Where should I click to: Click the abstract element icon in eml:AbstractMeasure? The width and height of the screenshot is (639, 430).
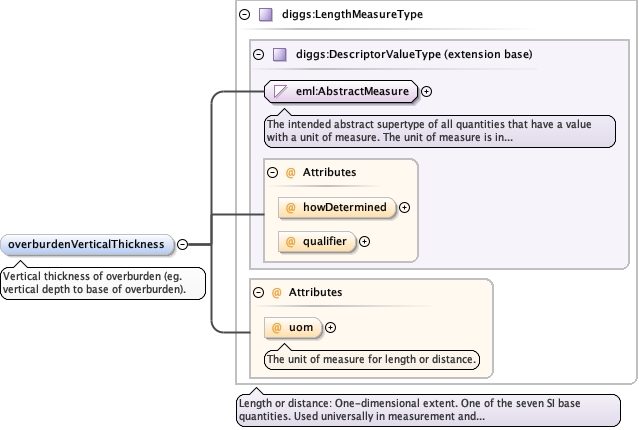pyautogui.click(x=281, y=92)
